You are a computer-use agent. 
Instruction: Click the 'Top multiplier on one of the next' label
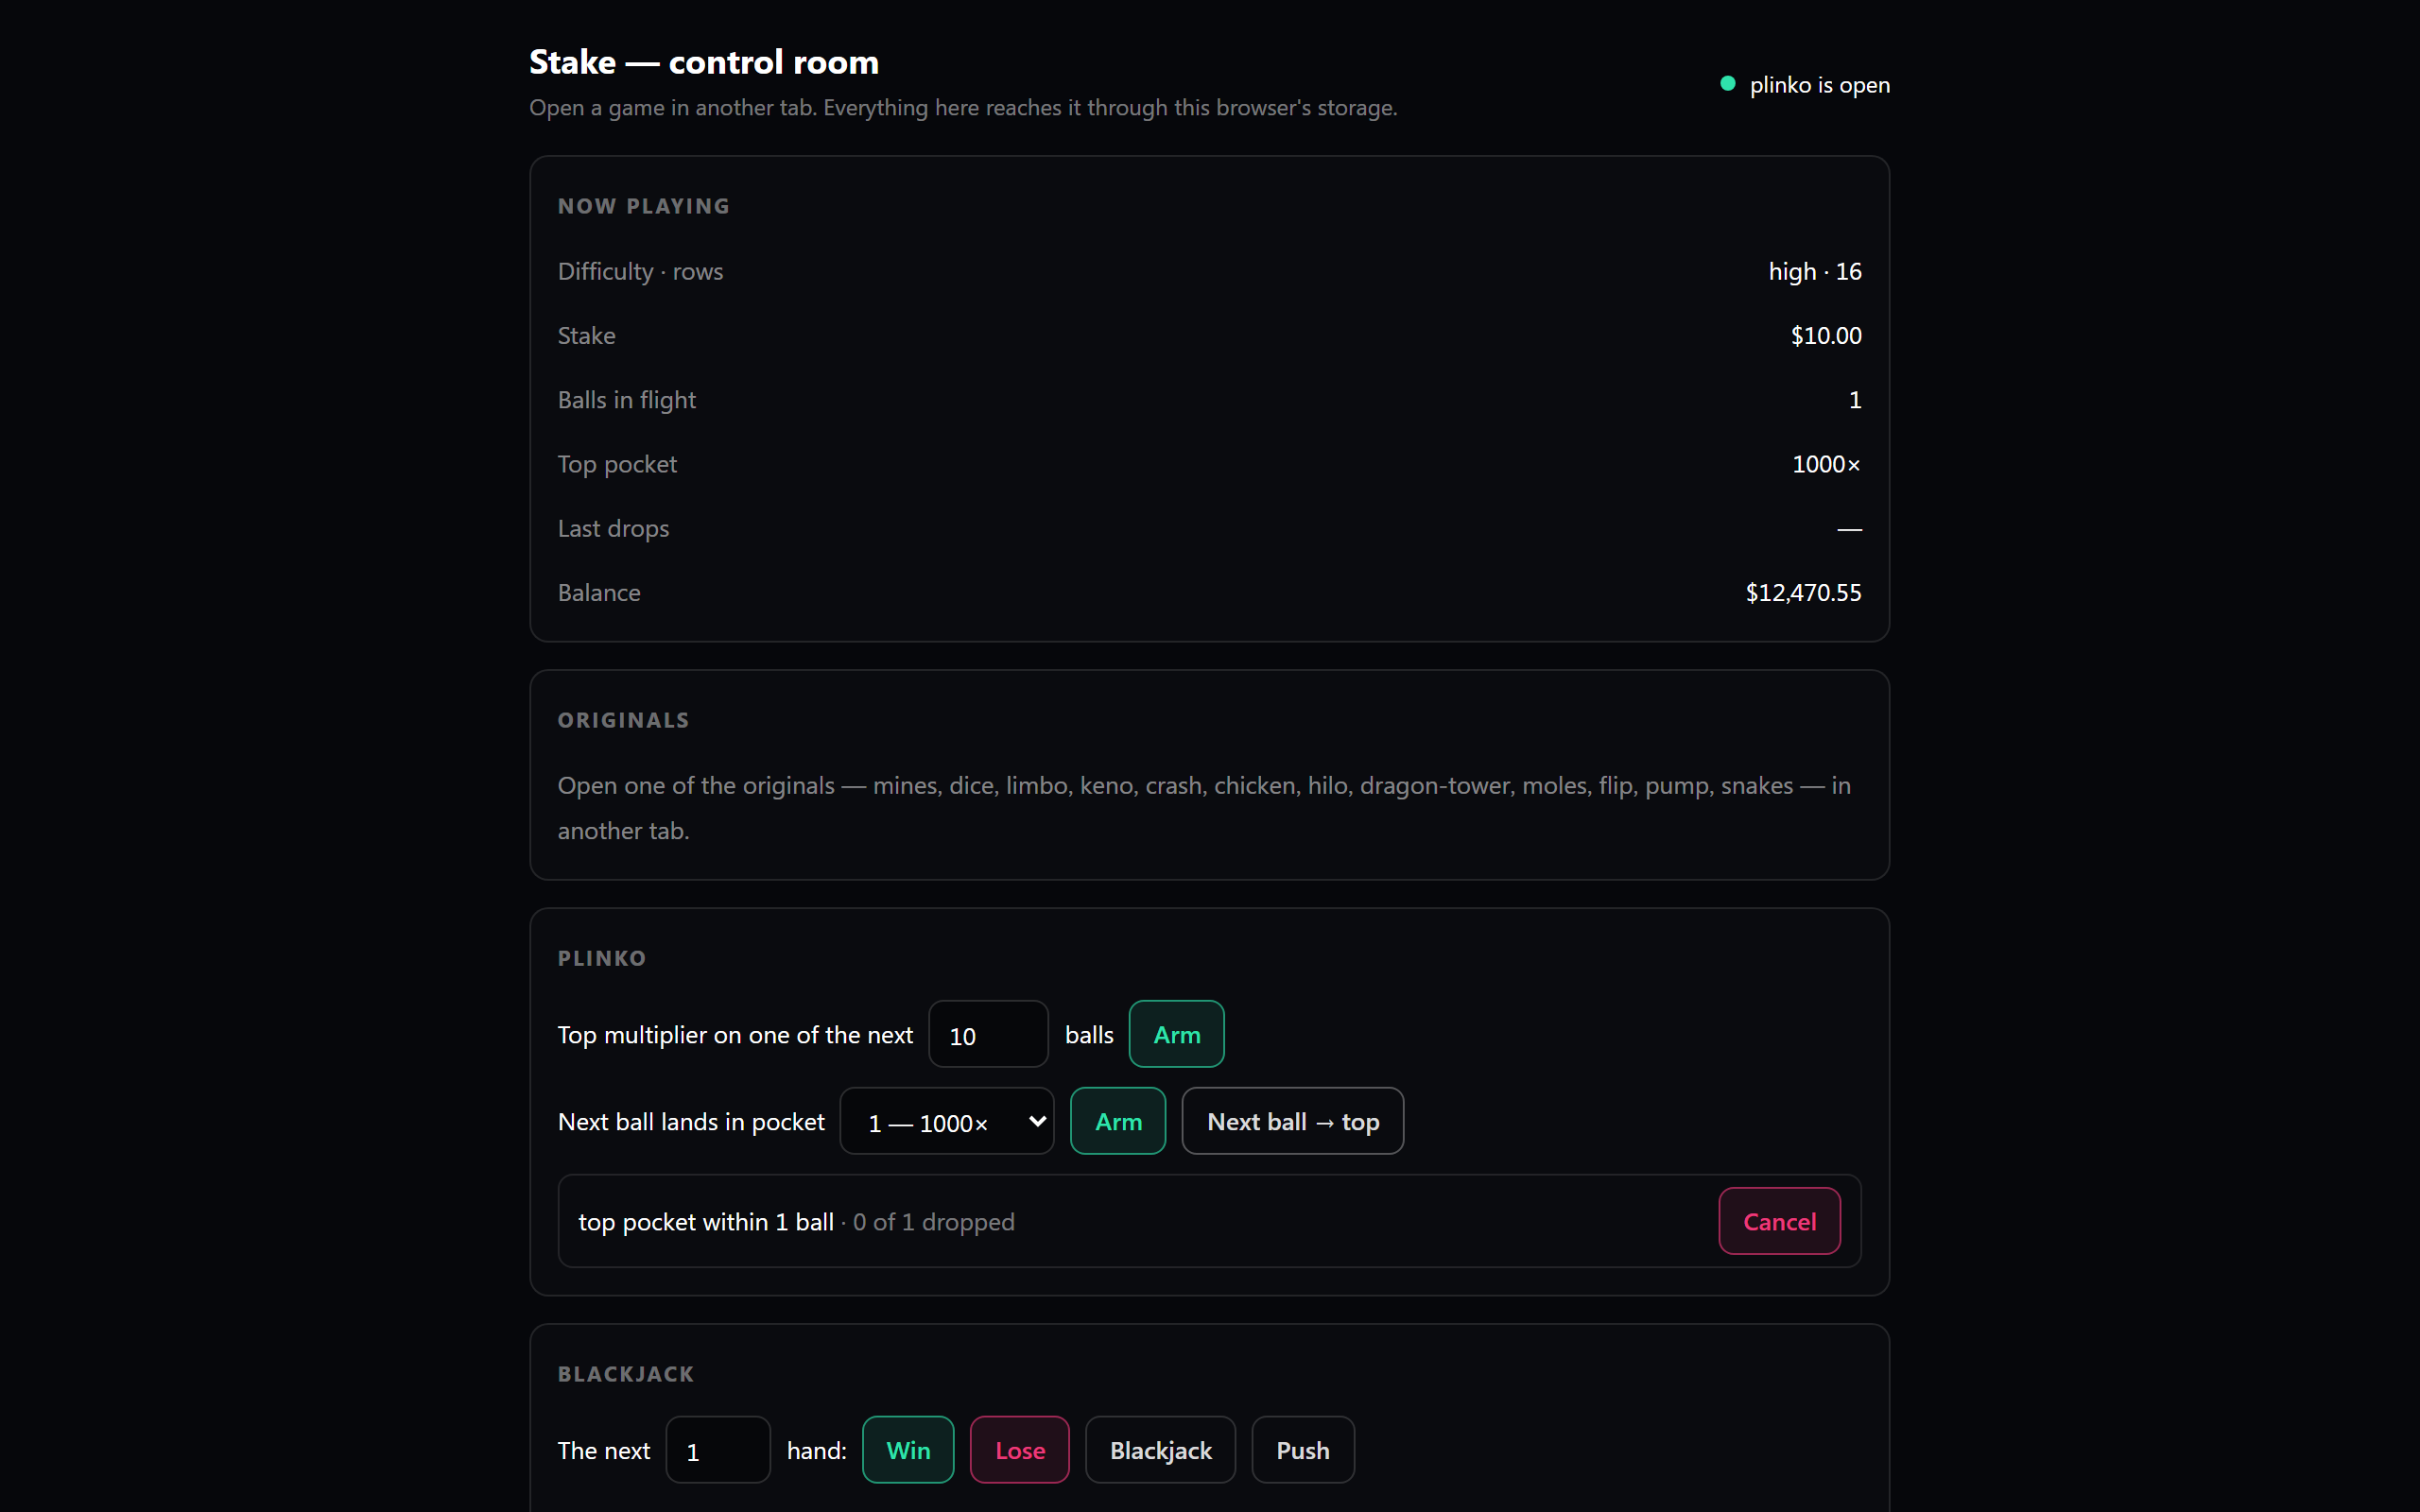pos(735,1035)
